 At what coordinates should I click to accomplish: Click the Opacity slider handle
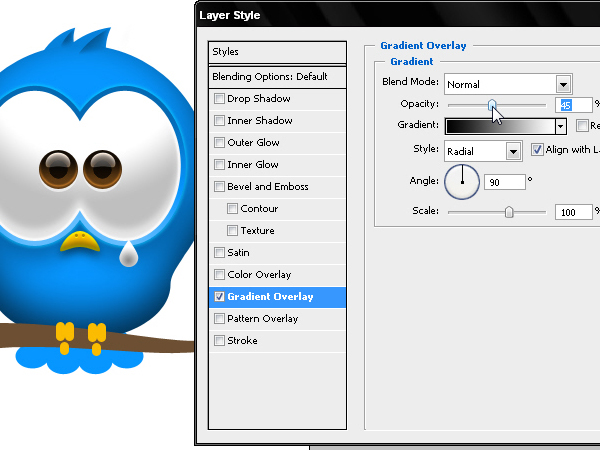pyautogui.click(x=492, y=105)
